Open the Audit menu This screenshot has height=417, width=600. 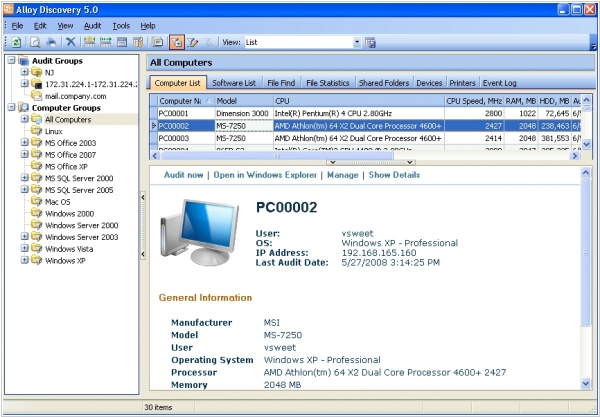click(x=92, y=26)
